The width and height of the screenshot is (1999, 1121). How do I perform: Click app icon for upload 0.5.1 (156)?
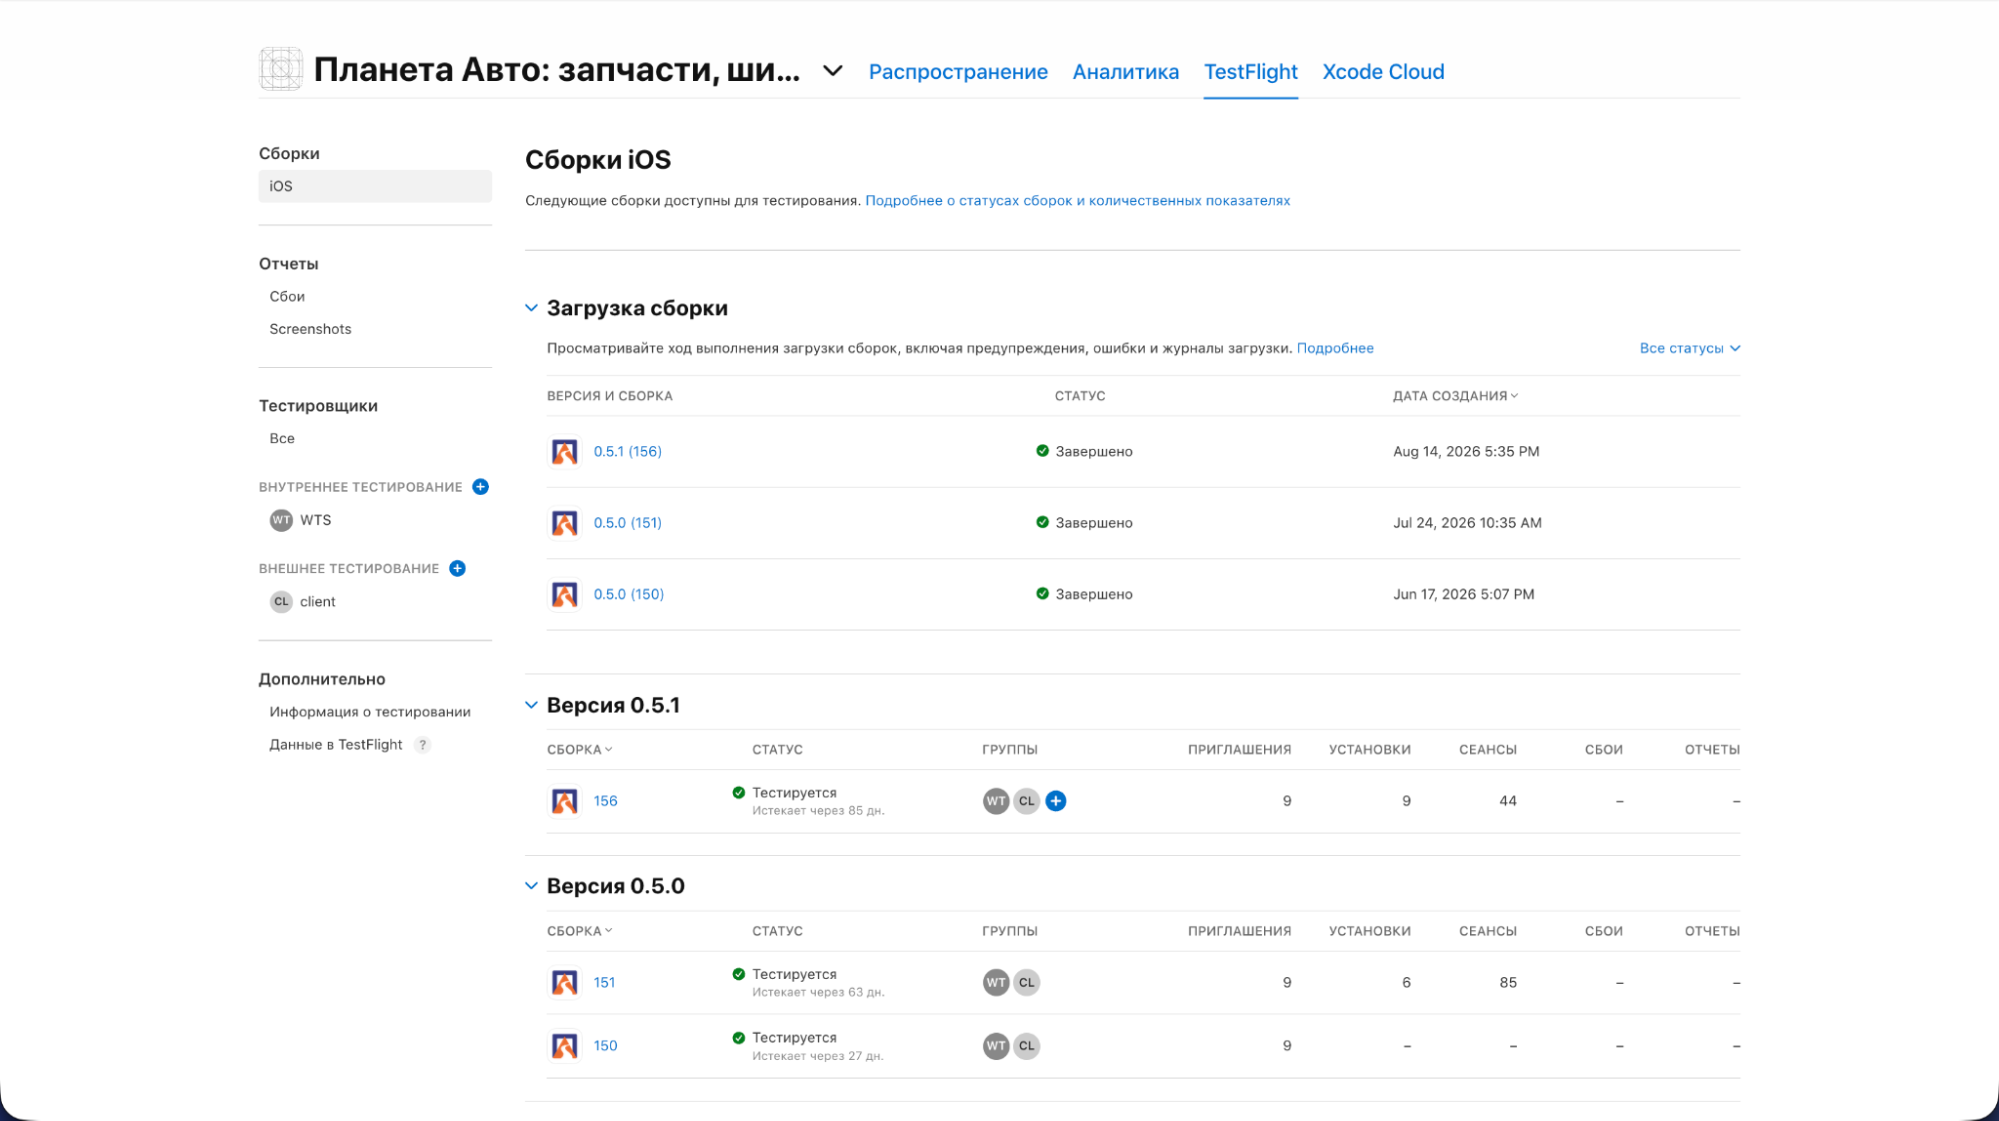point(564,451)
